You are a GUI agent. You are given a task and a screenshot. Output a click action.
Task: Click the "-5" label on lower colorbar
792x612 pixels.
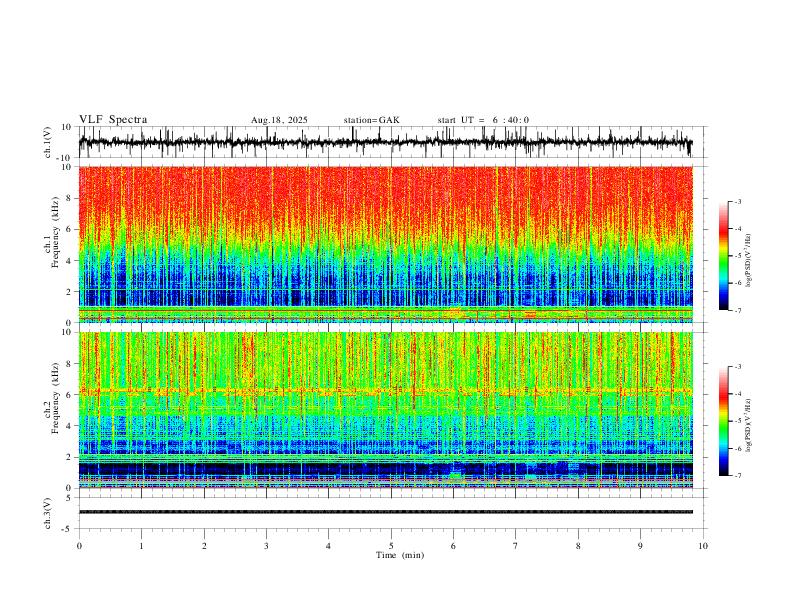coord(738,421)
